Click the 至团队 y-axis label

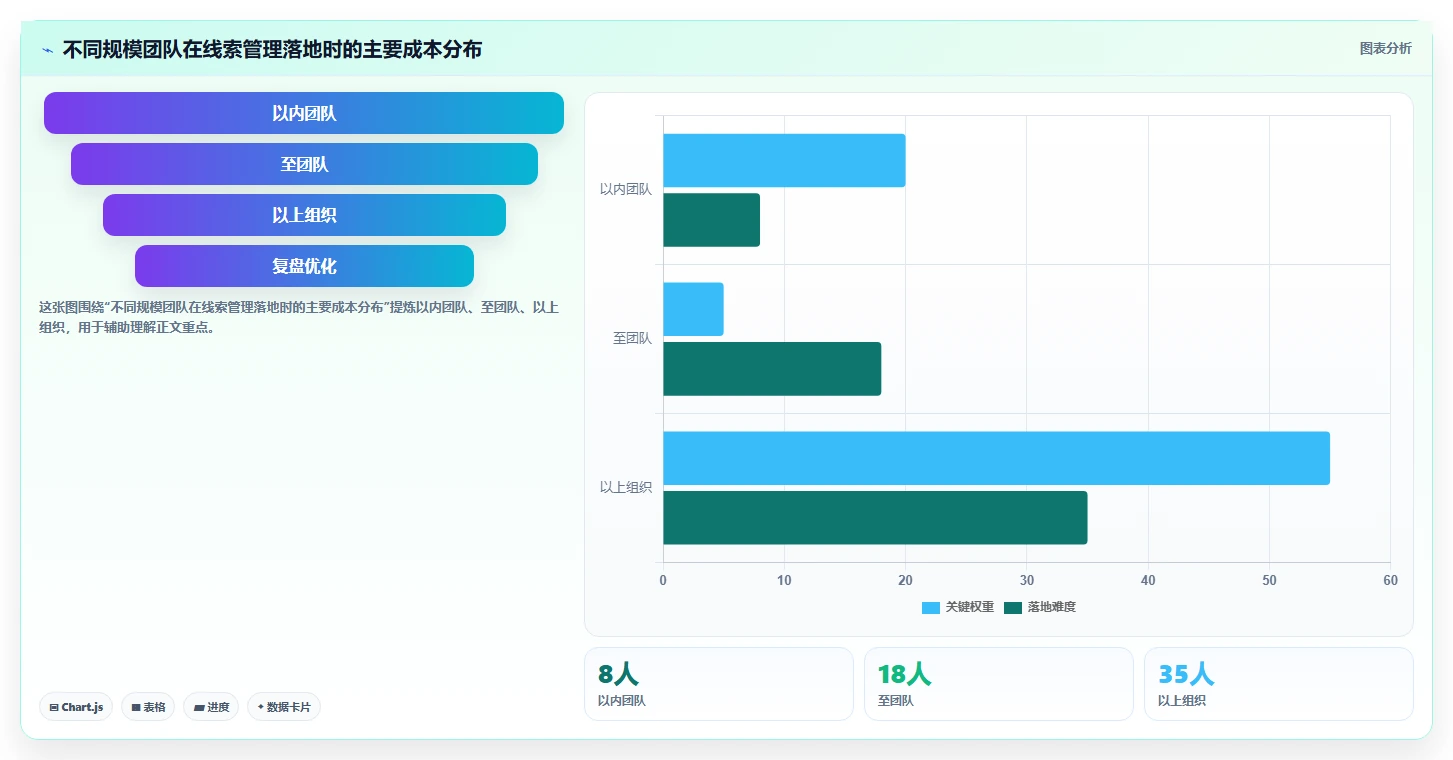click(x=632, y=338)
